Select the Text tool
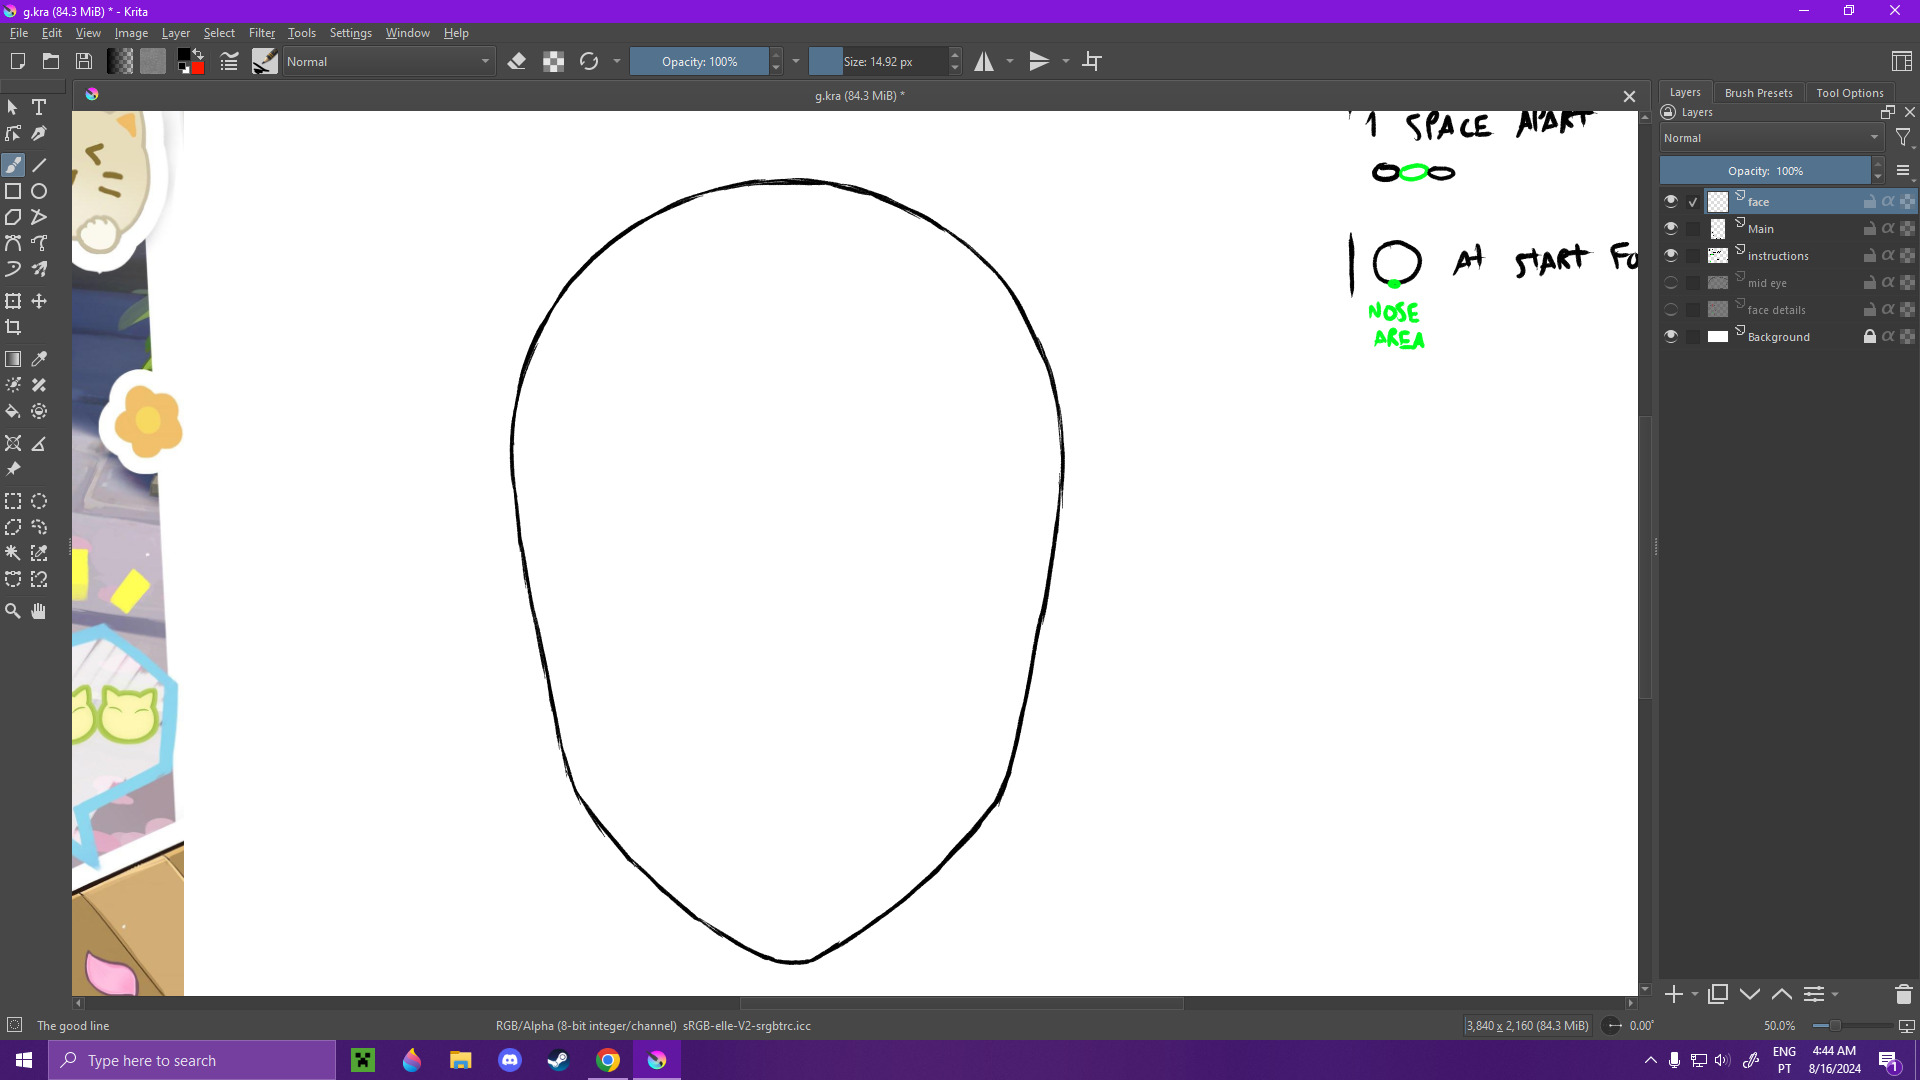1920x1080 pixels. click(39, 107)
